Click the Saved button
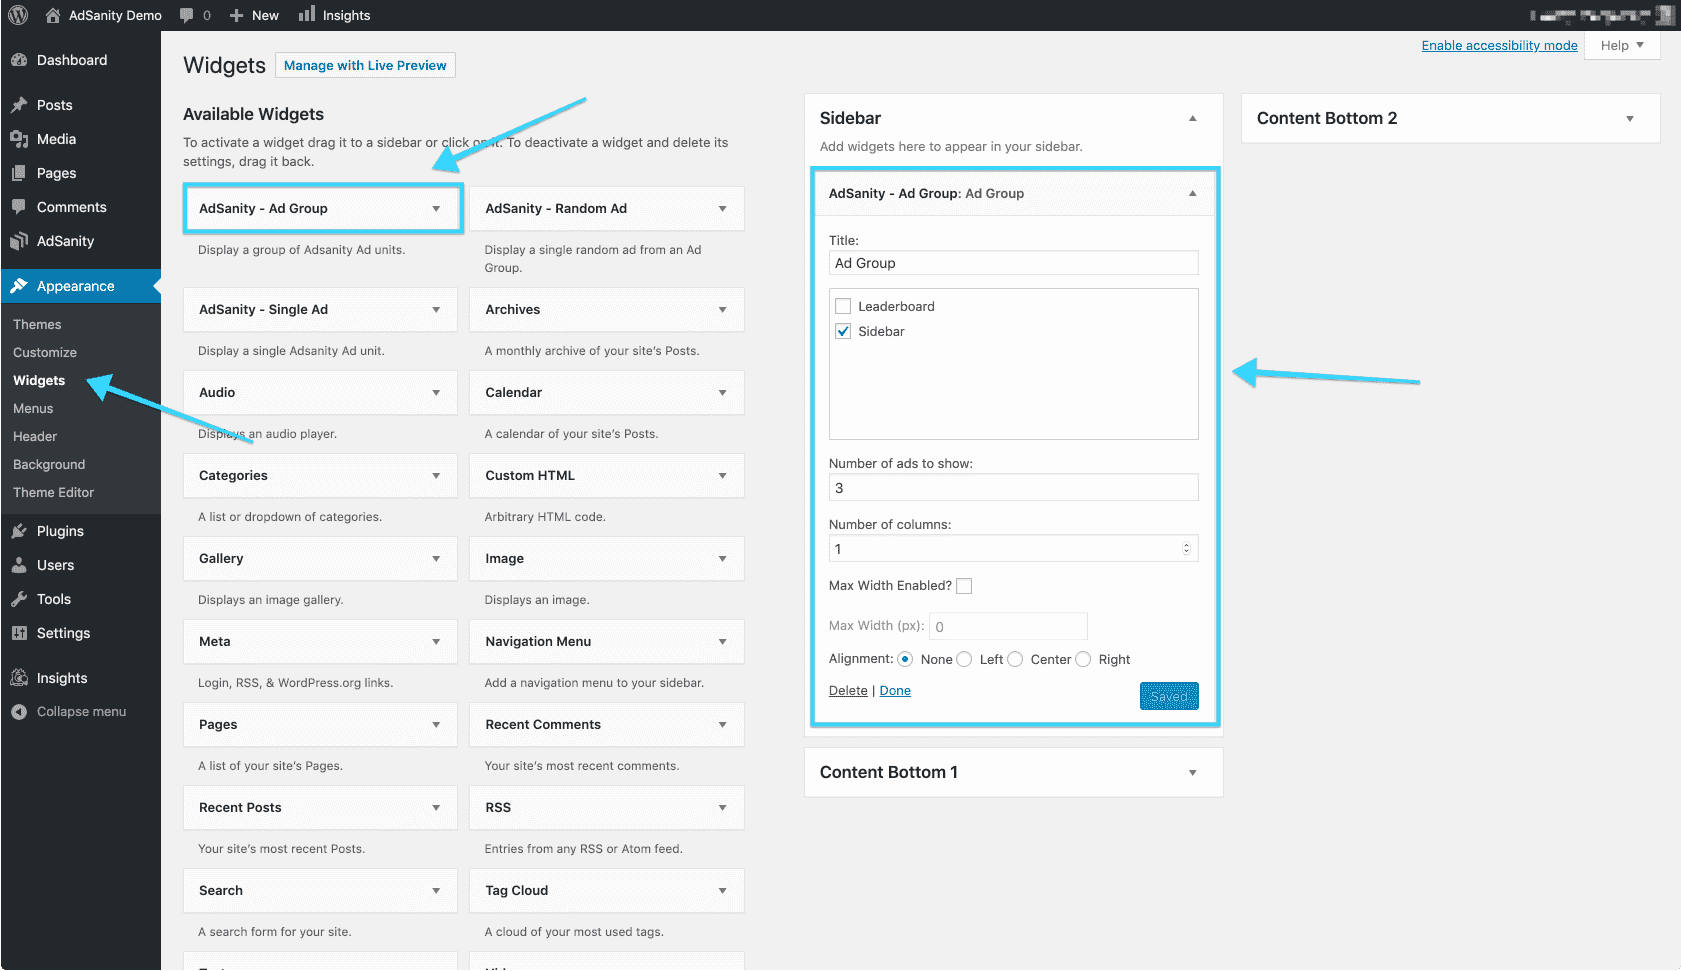The width and height of the screenshot is (1681, 971). tap(1169, 696)
